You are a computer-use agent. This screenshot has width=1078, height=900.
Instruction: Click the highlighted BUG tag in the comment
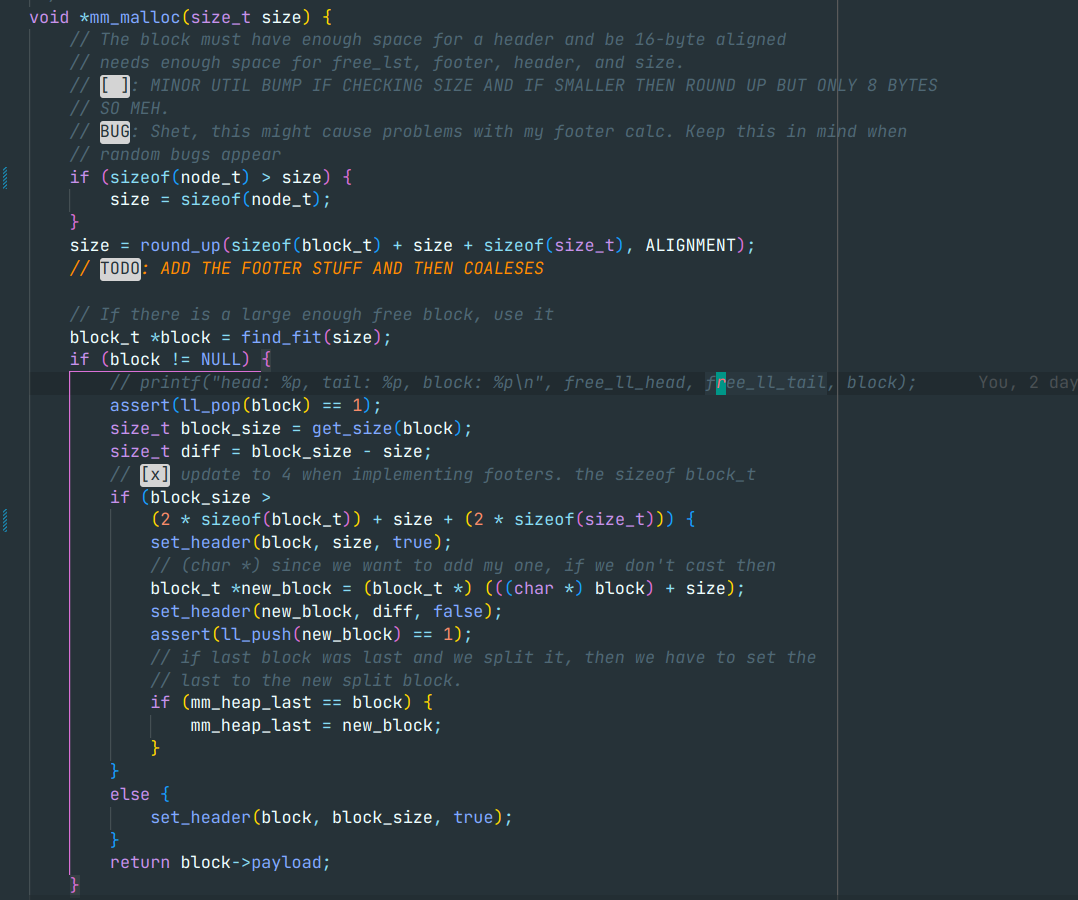click(115, 131)
